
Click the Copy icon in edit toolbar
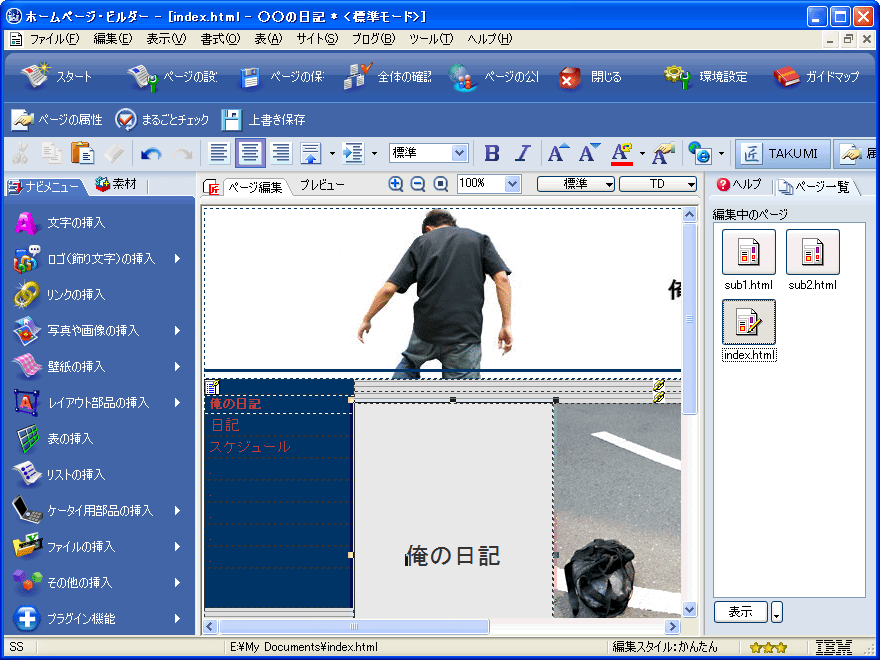pyautogui.click(x=52, y=153)
